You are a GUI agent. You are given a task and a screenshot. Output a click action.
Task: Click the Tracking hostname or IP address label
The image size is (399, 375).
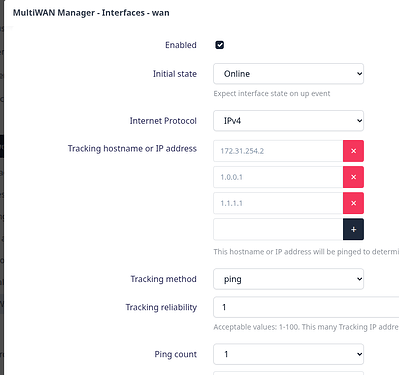(x=132, y=148)
